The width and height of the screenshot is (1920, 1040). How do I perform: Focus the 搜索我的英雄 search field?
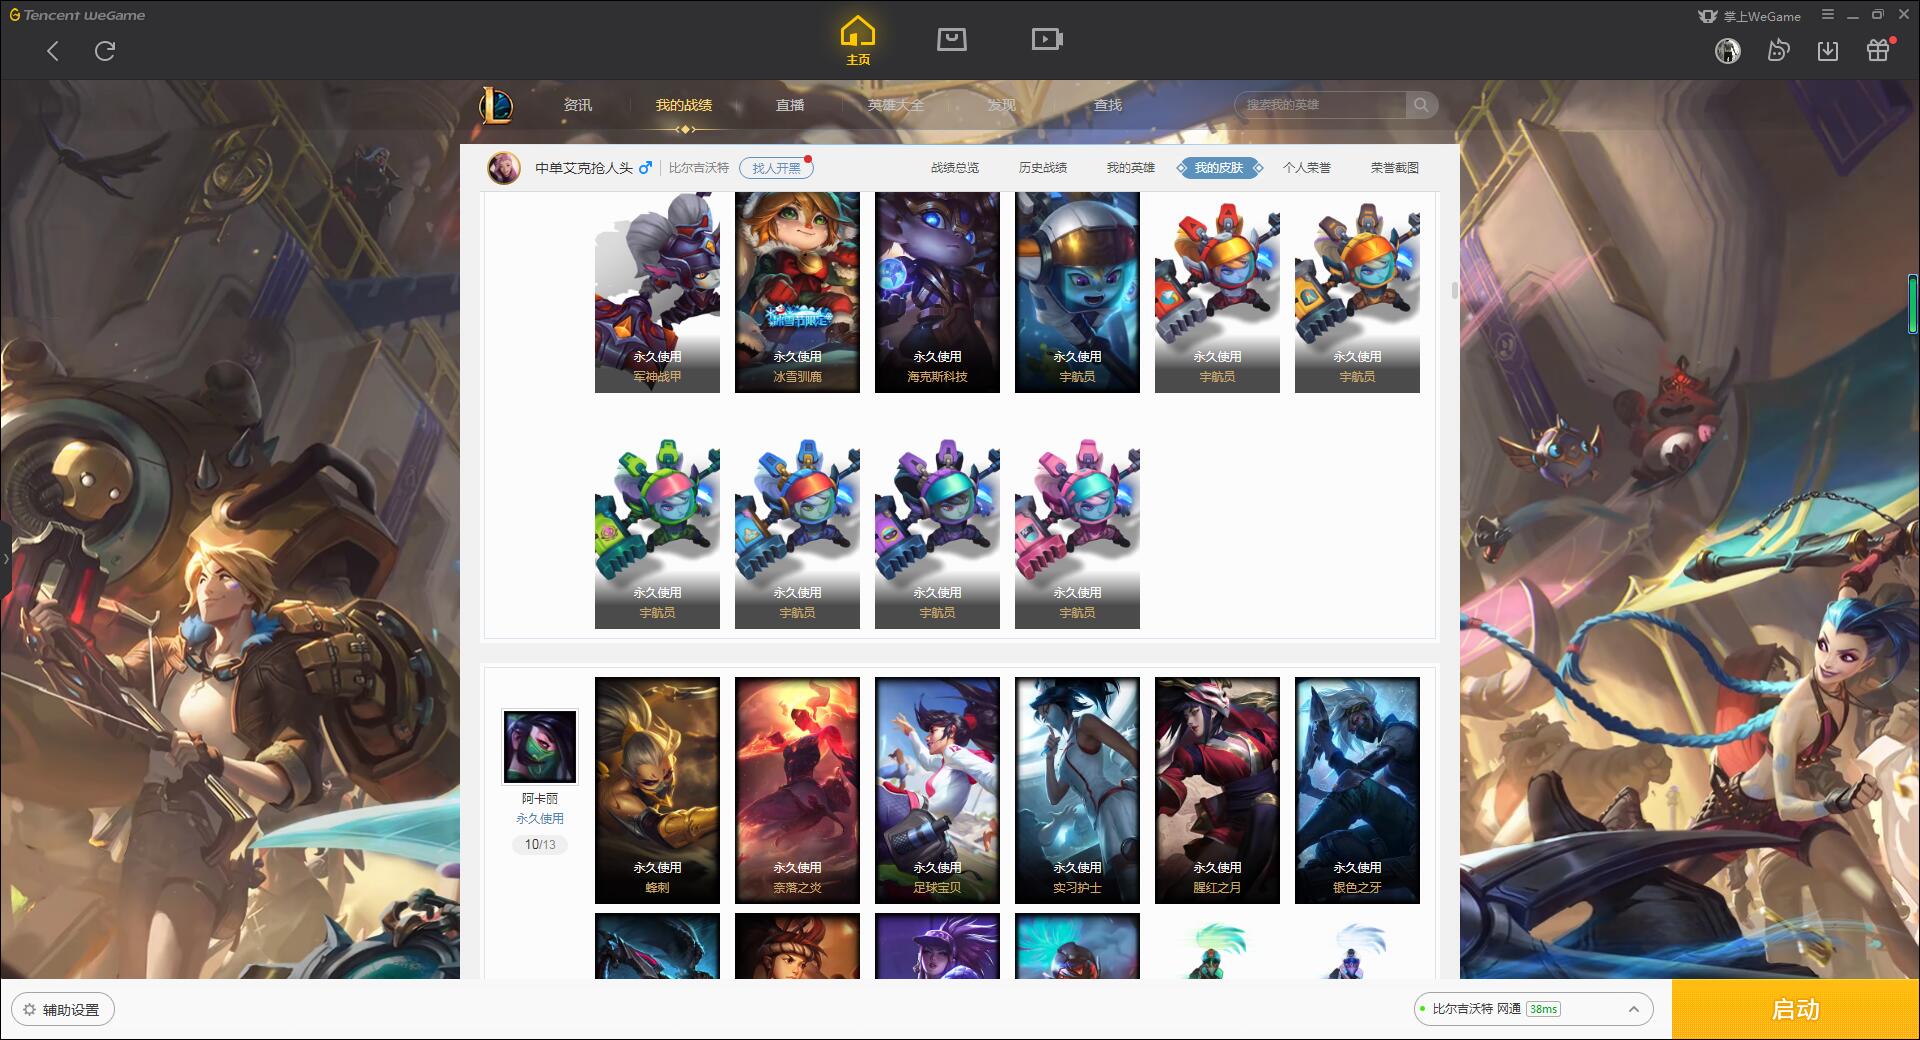click(1321, 105)
